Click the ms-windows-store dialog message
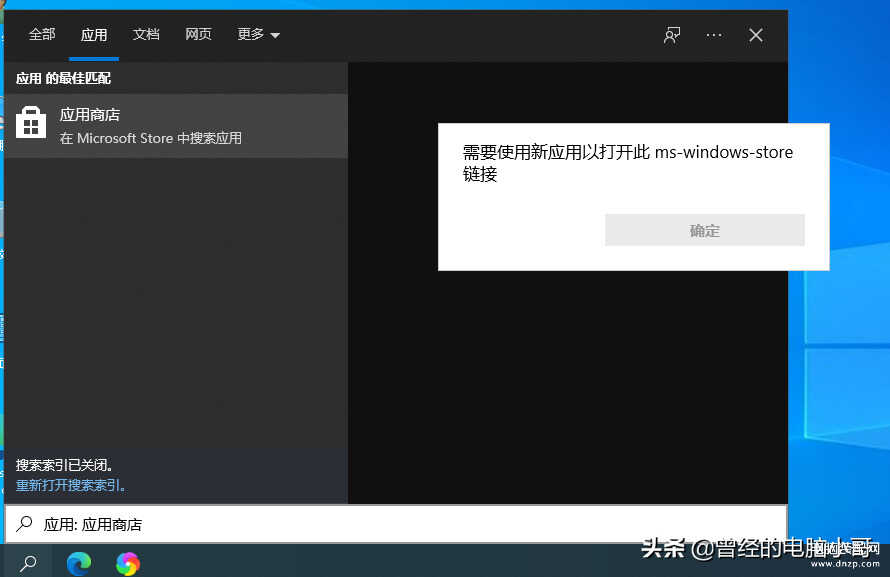This screenshot has height=577, width=890. (627, 163)
